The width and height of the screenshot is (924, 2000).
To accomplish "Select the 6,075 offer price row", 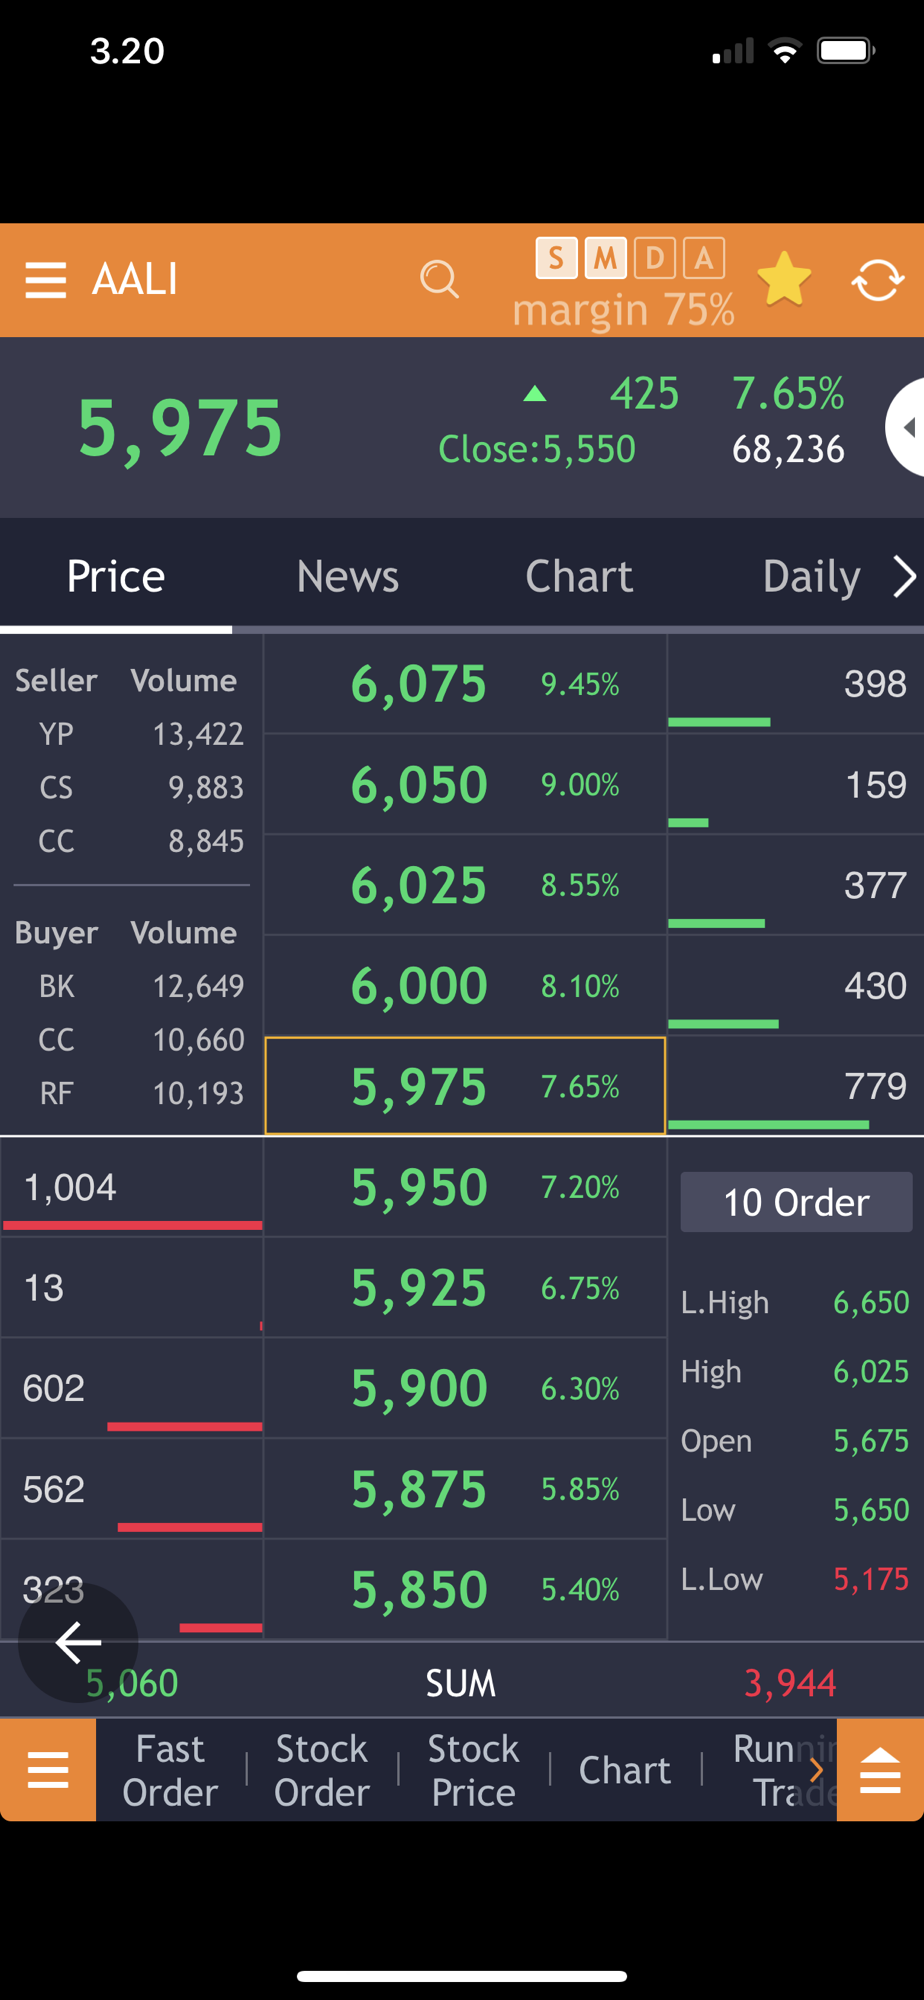I will [x=465, y=684].
